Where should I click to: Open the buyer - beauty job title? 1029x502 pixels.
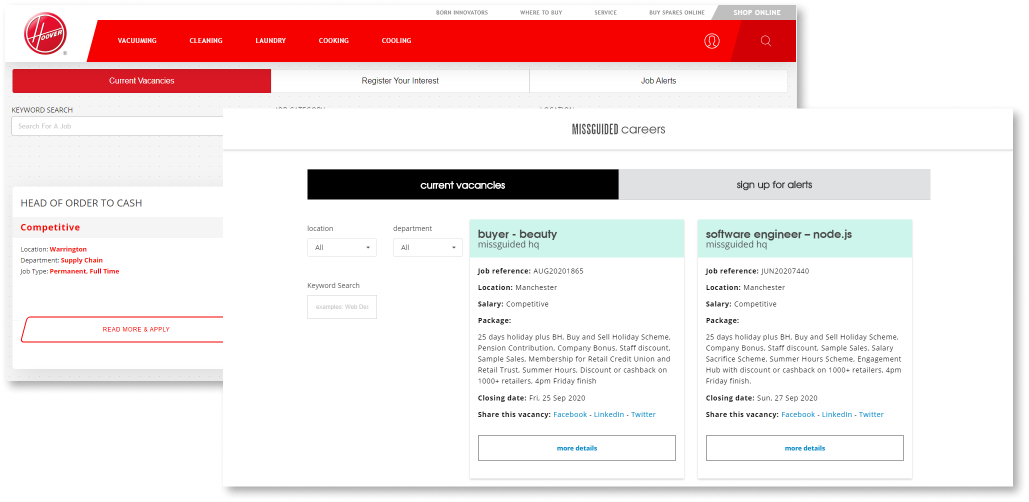pos(517,234)
